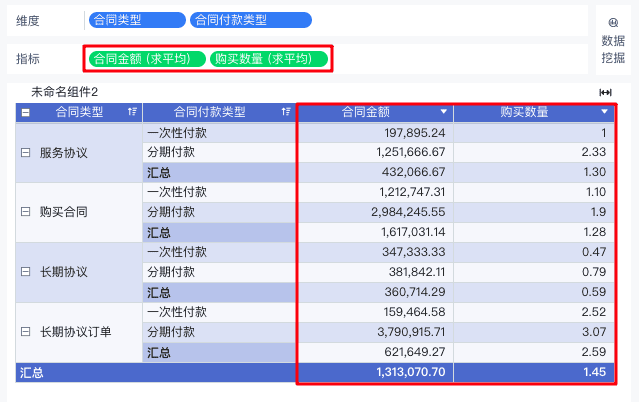Collapse all rows using header minus icon
The width and height of the screenshot is (639, 402).
pos(25,113)
